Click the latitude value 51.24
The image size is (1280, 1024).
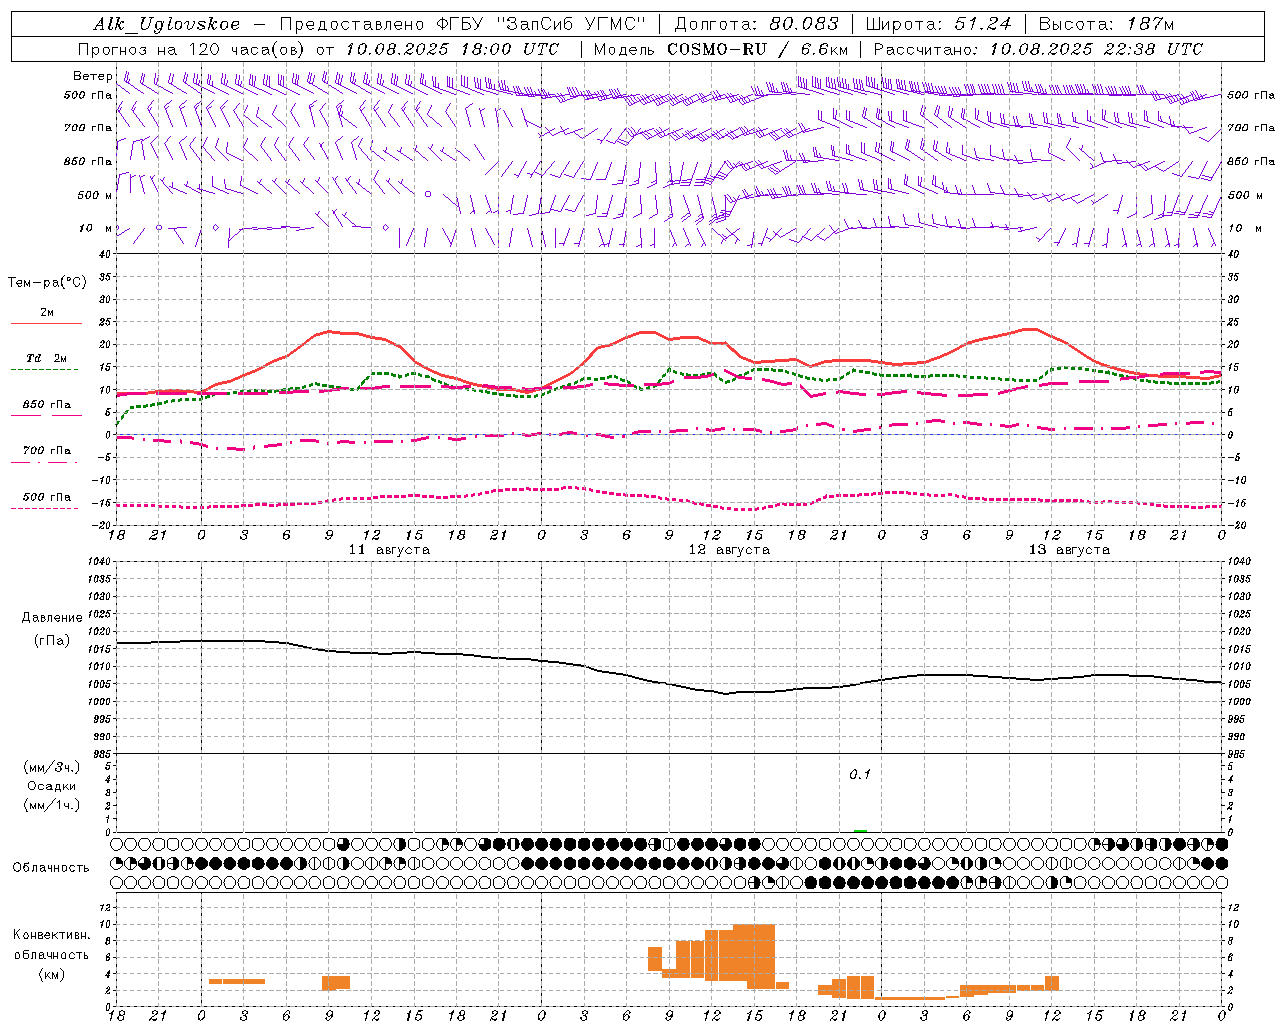(982, 24)
